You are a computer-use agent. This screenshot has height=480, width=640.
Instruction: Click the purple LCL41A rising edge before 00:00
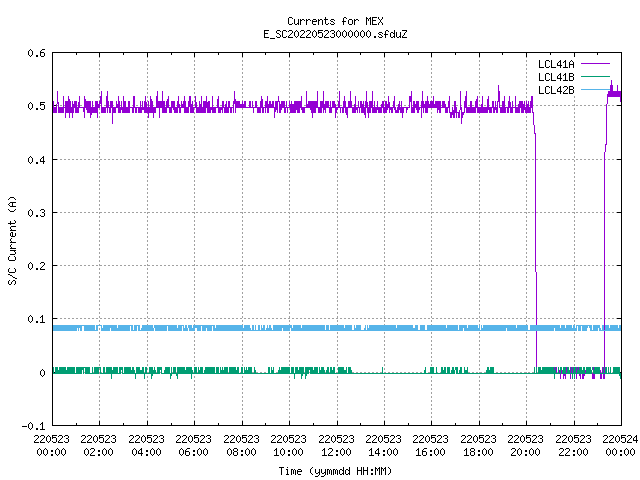click(605, 245)
